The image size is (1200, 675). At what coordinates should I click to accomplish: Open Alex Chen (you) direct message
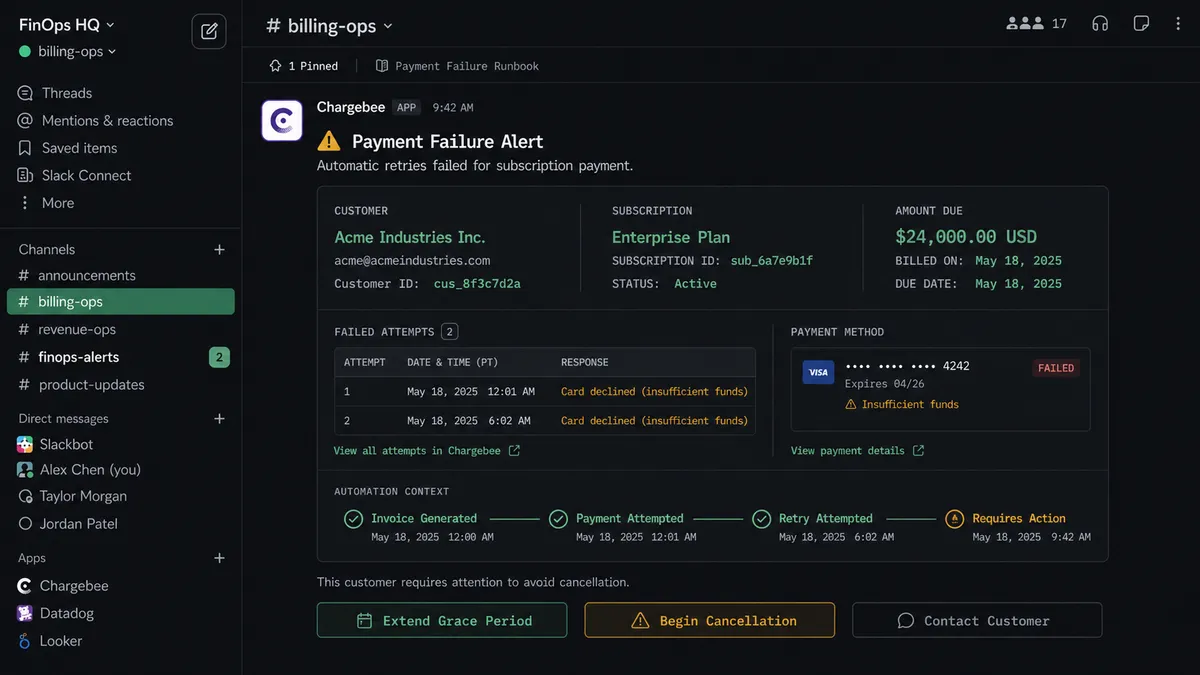90,469
